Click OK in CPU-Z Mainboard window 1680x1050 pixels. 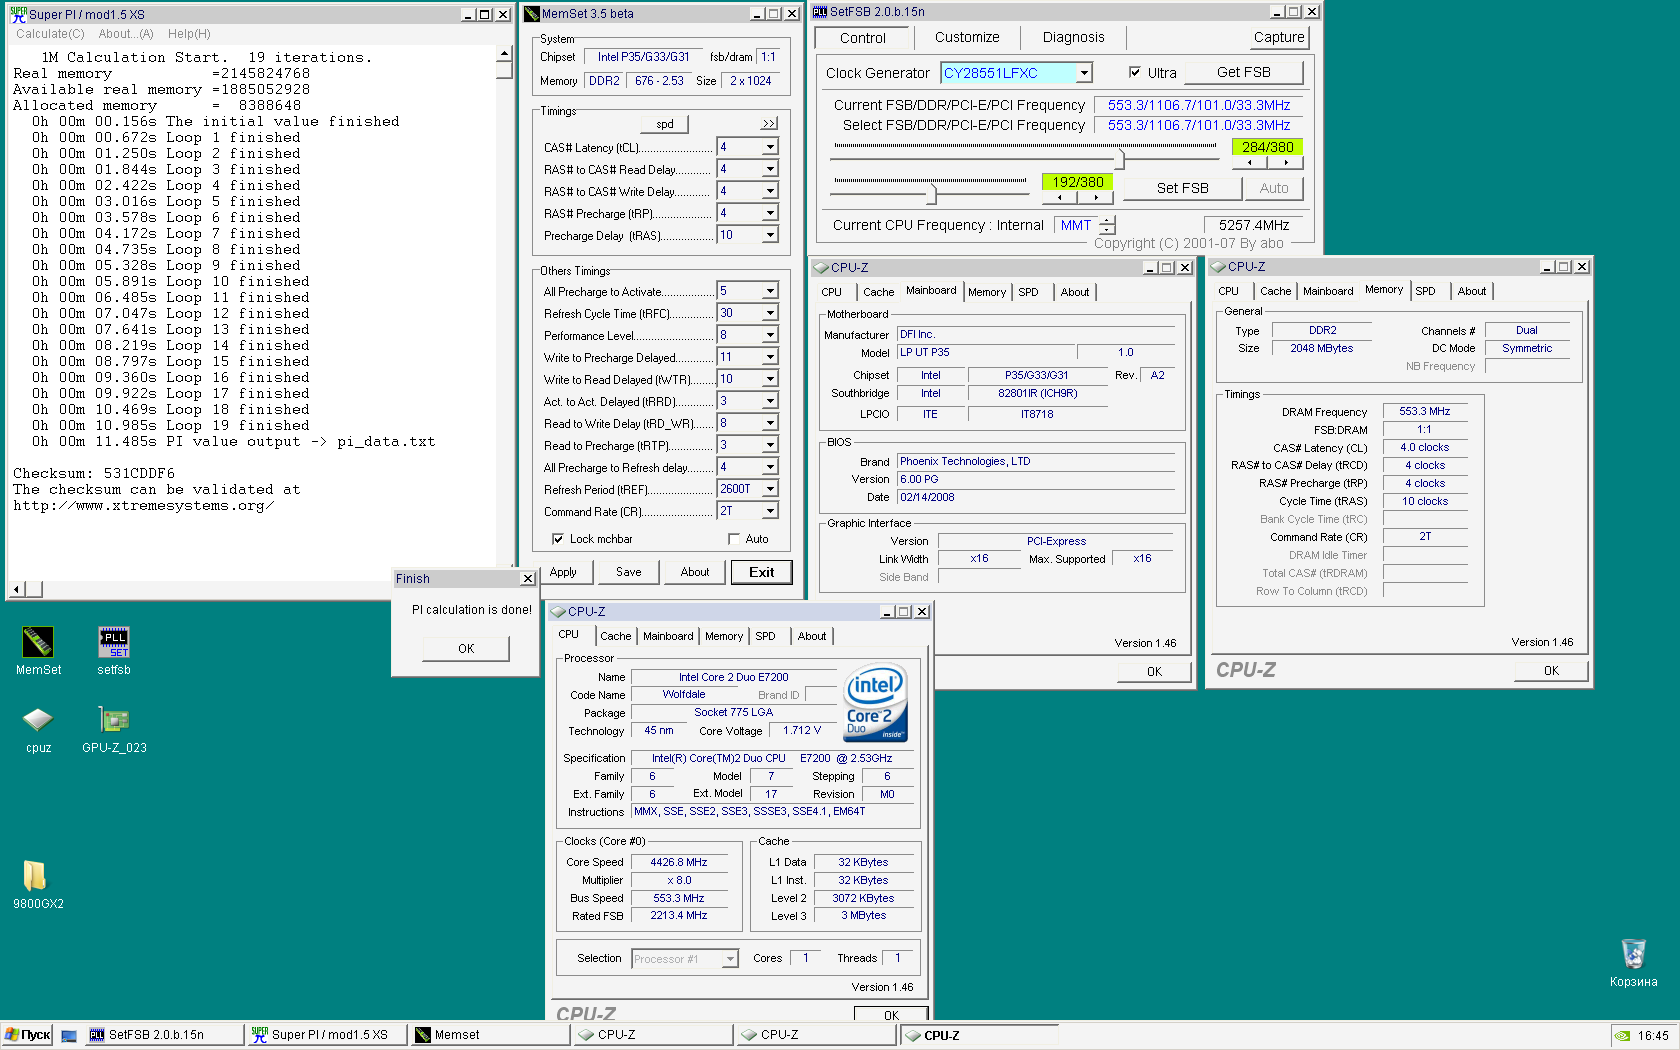1154,672
